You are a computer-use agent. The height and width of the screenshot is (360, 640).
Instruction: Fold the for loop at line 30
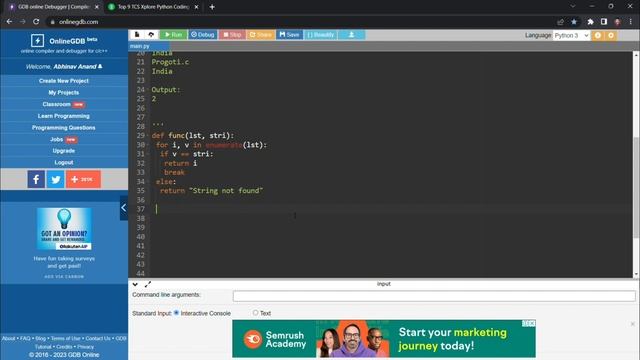click(148, 145)
